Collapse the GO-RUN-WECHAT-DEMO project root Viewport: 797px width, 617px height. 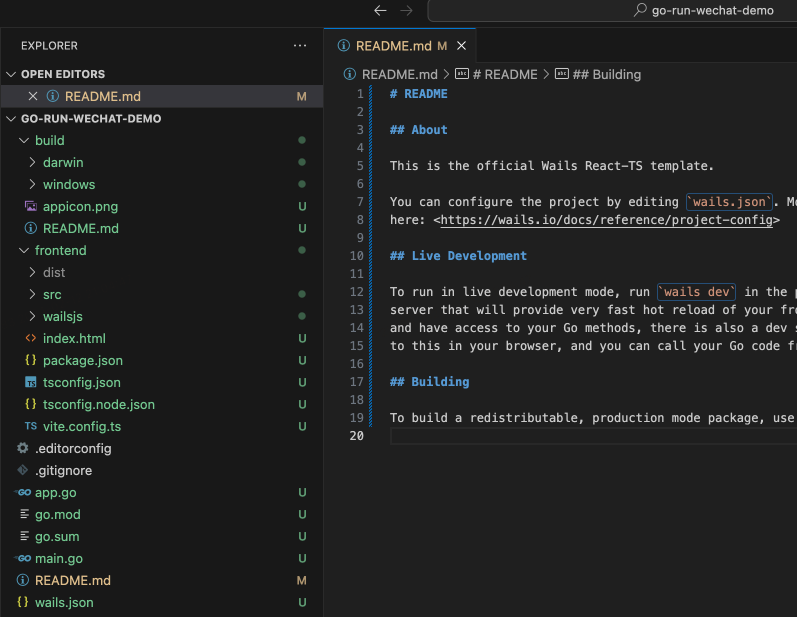point(12,118)
